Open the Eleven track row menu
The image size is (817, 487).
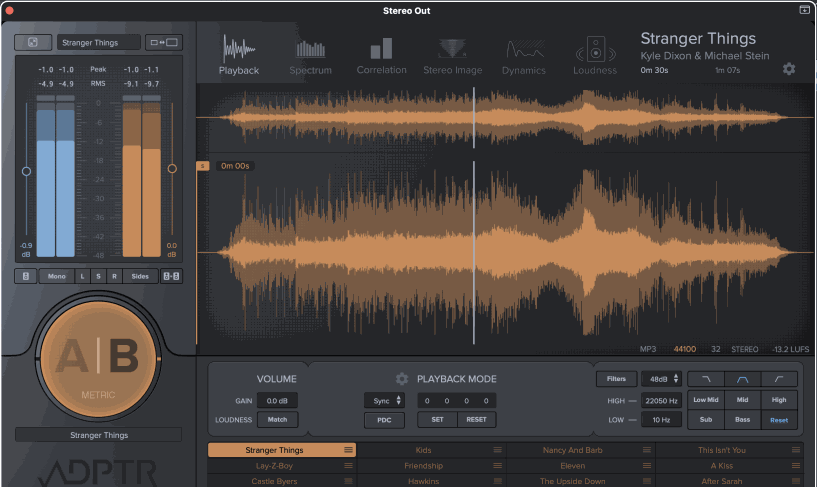click(647, 466)
